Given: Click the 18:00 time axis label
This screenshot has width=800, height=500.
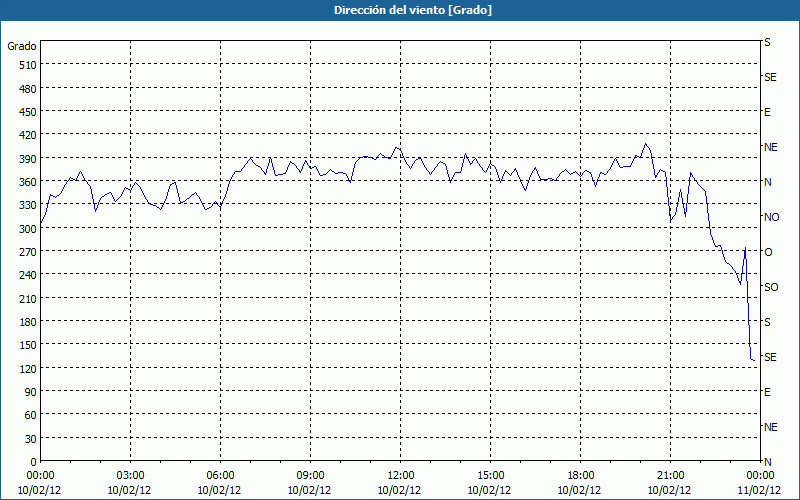Looking at the screenshot, I should (x=580, y=476).
